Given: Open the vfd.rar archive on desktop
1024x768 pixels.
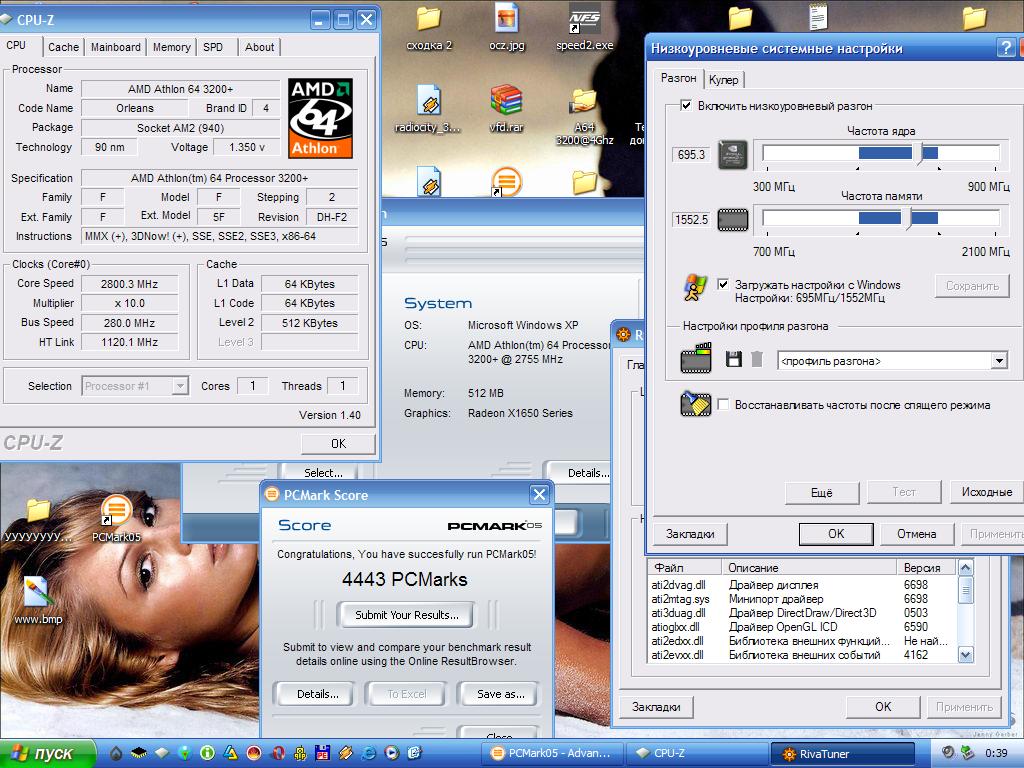Looking at the screenshot, I should click(x=507, y=108).
